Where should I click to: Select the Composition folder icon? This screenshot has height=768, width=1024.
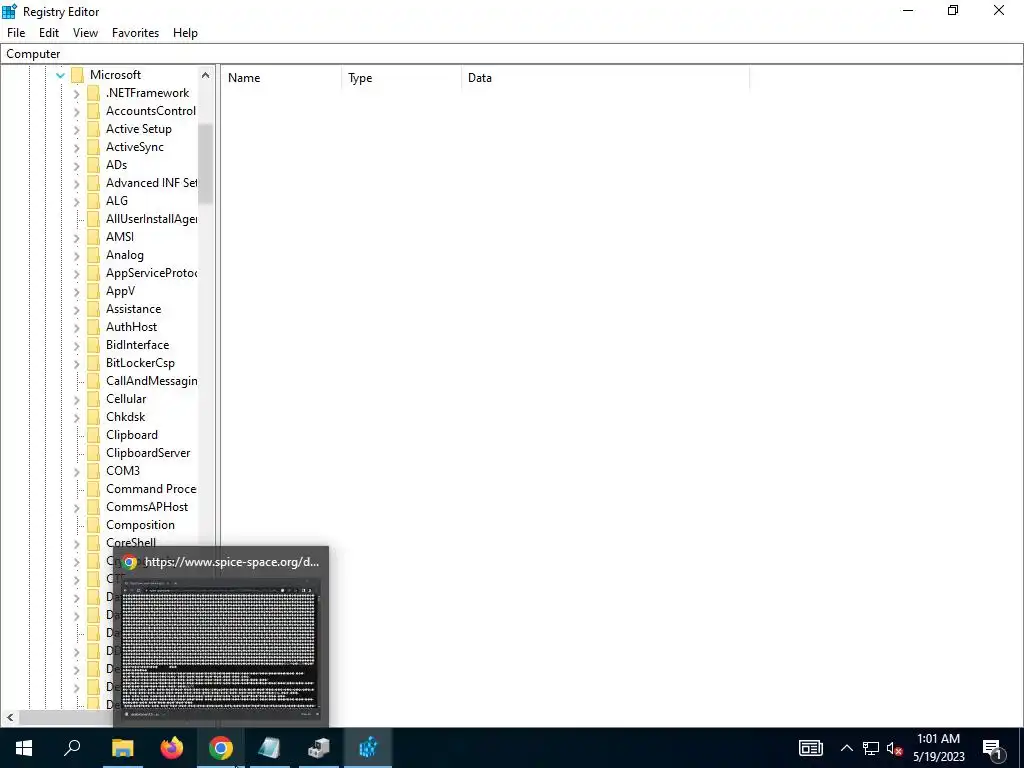(x=94, y=524)
